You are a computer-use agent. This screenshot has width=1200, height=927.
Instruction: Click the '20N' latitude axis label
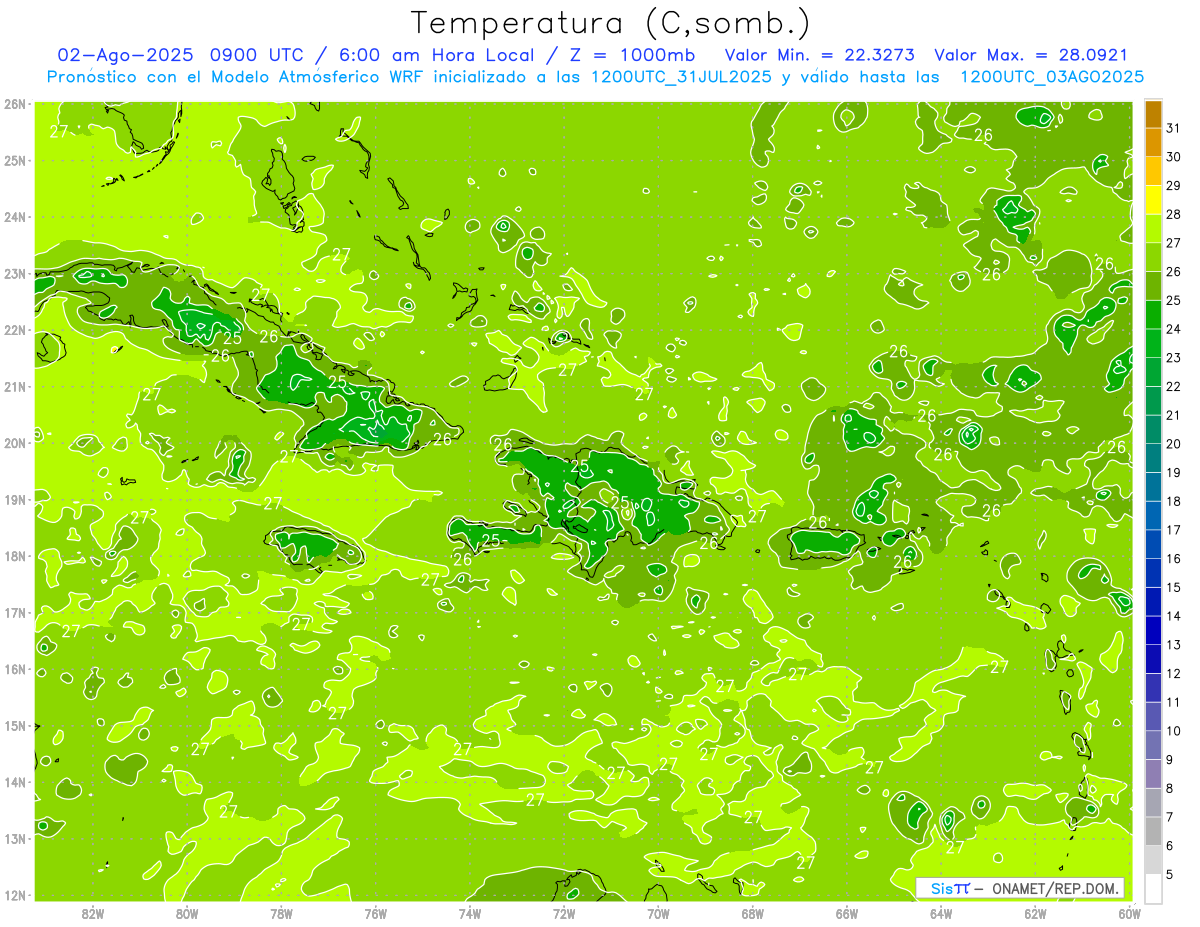(15, 443)
